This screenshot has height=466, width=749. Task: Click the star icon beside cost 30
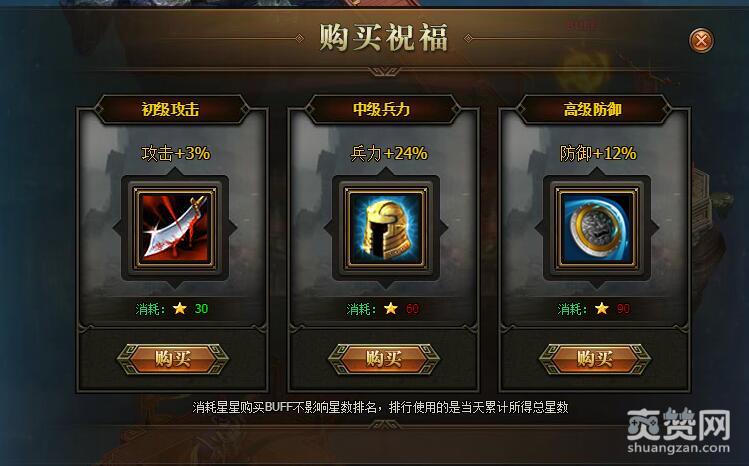pos(180,308)
